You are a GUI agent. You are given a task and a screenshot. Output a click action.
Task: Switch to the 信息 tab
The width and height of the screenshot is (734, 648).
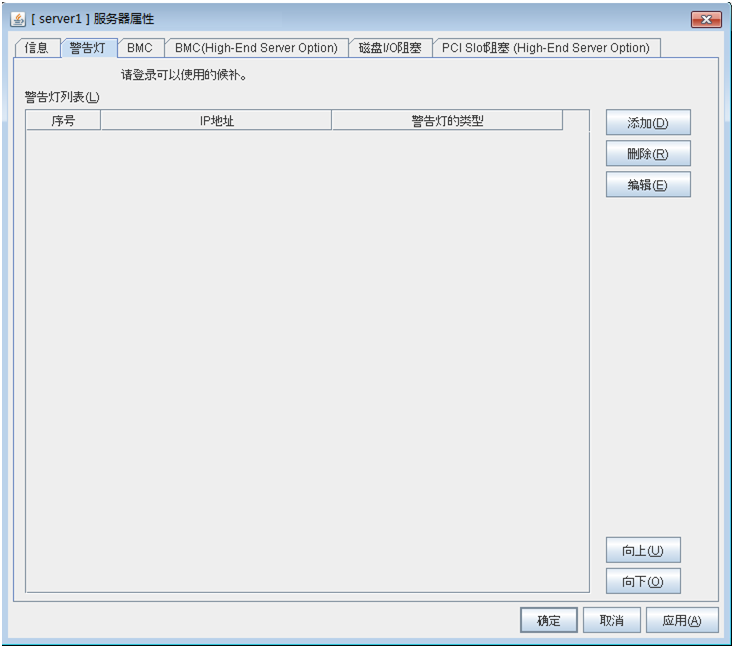[x=37, y=48]
